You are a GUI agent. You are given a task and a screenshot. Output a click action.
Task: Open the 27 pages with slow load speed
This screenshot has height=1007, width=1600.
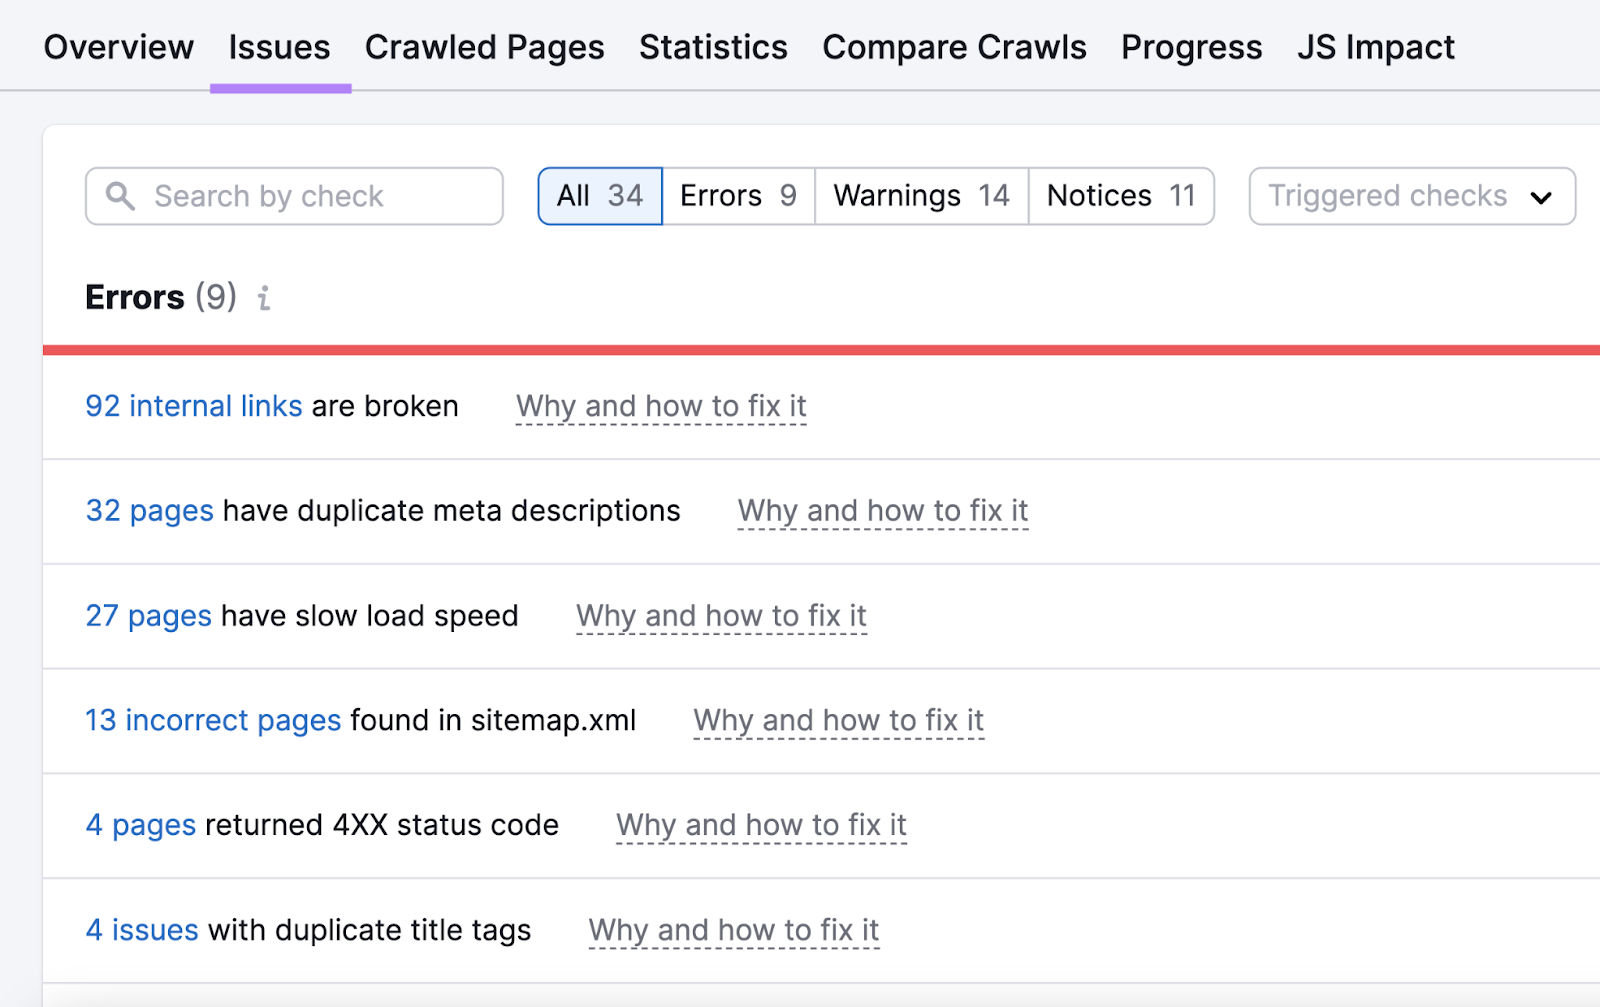tap(148, 616)
